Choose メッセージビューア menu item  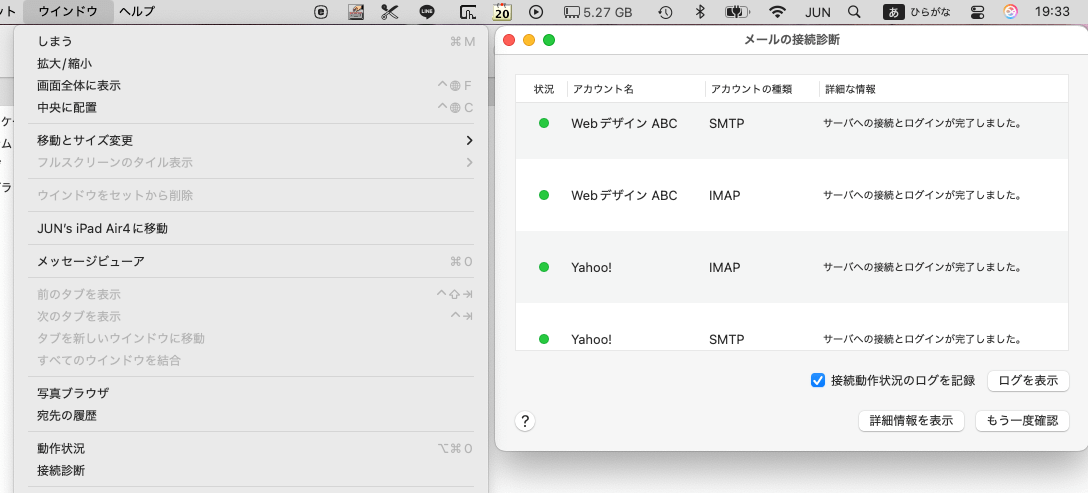(x=91, y=261)
